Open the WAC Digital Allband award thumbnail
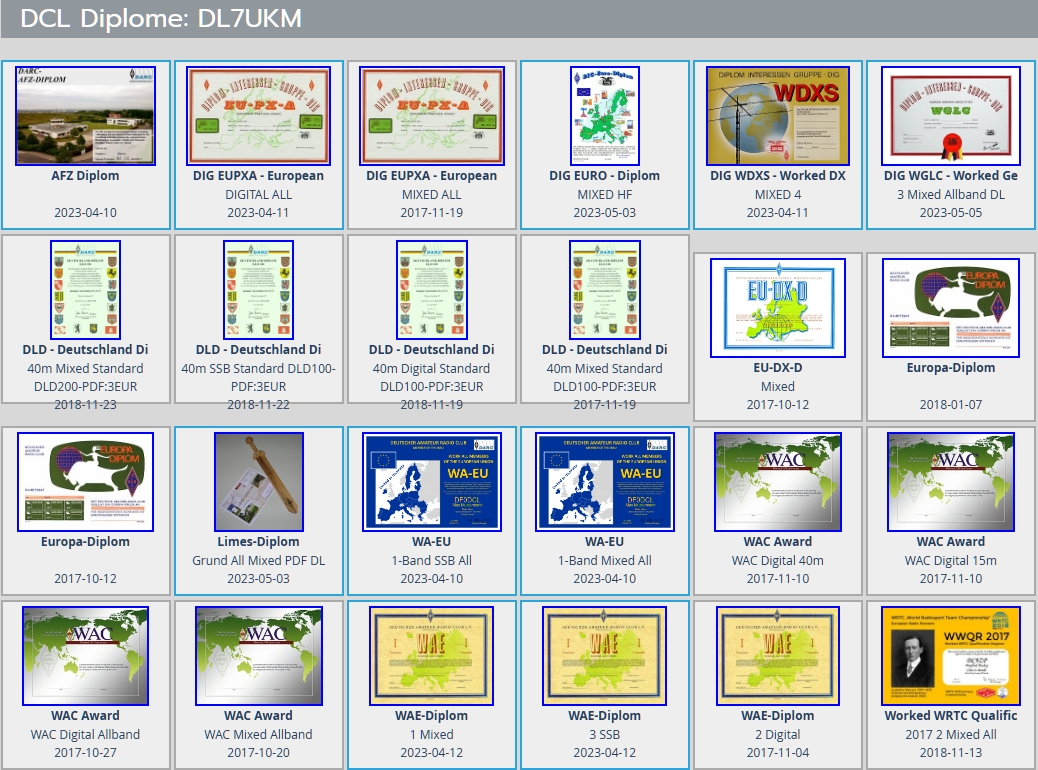 click(x=85, y=656)
